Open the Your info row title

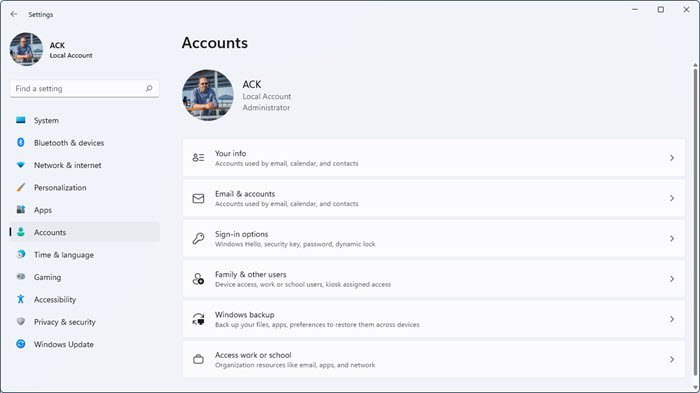click(230, 153)
